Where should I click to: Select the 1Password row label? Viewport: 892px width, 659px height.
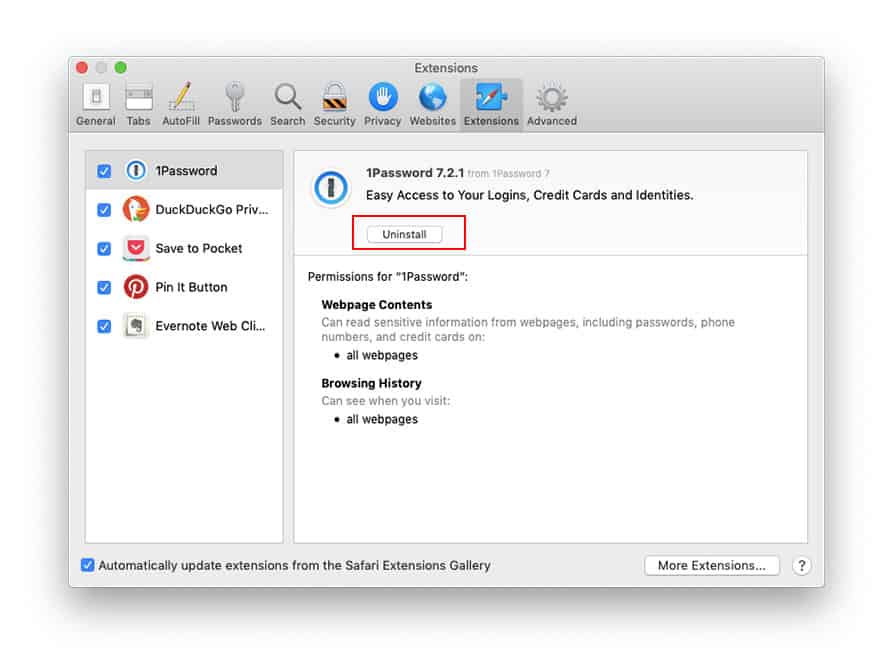pyautogui.click(x=186, y=171)
